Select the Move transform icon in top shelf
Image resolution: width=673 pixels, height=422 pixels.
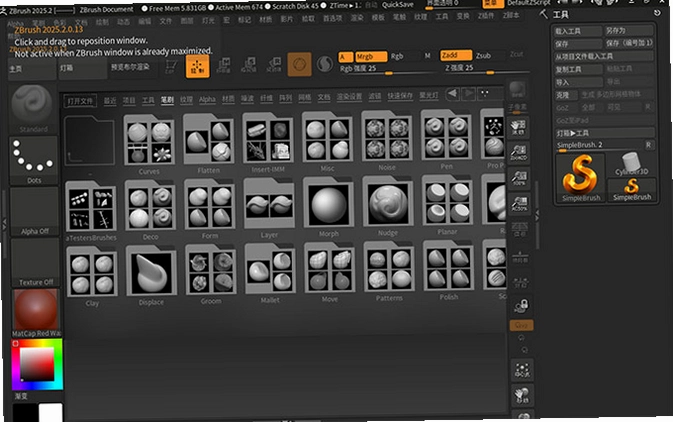click(224, 65)
